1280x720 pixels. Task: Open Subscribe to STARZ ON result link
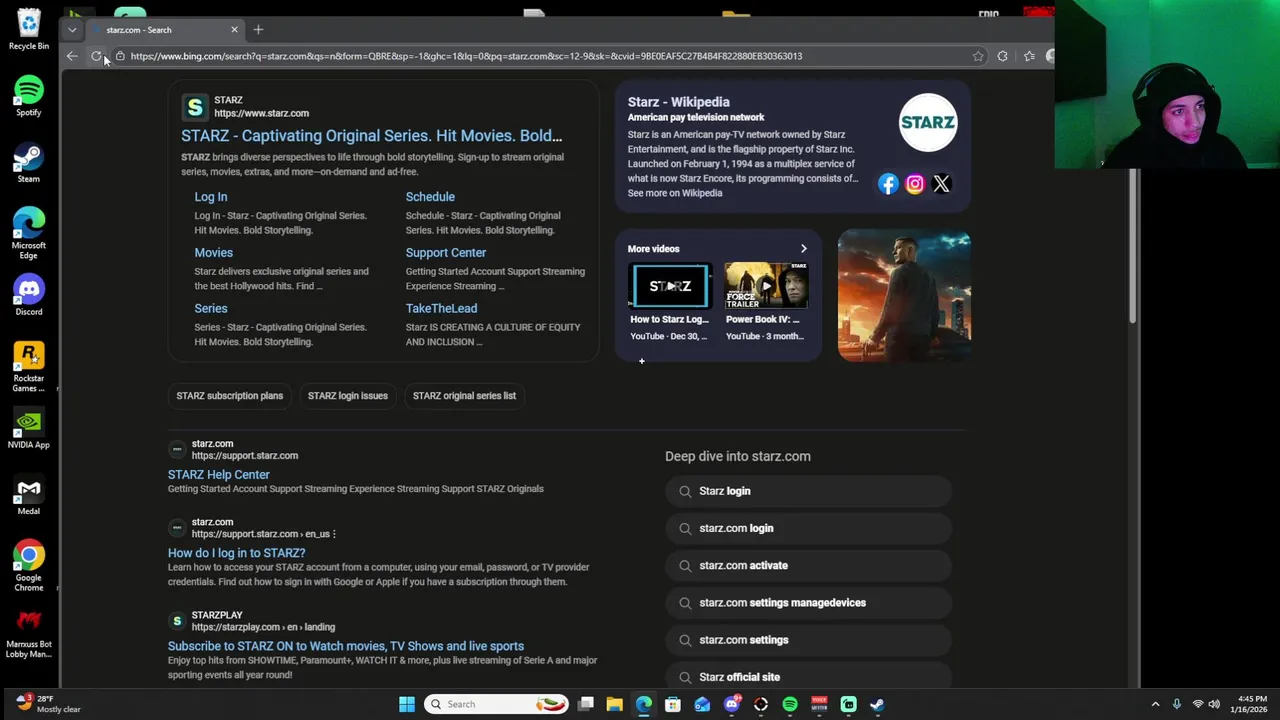tap(346, 646)
